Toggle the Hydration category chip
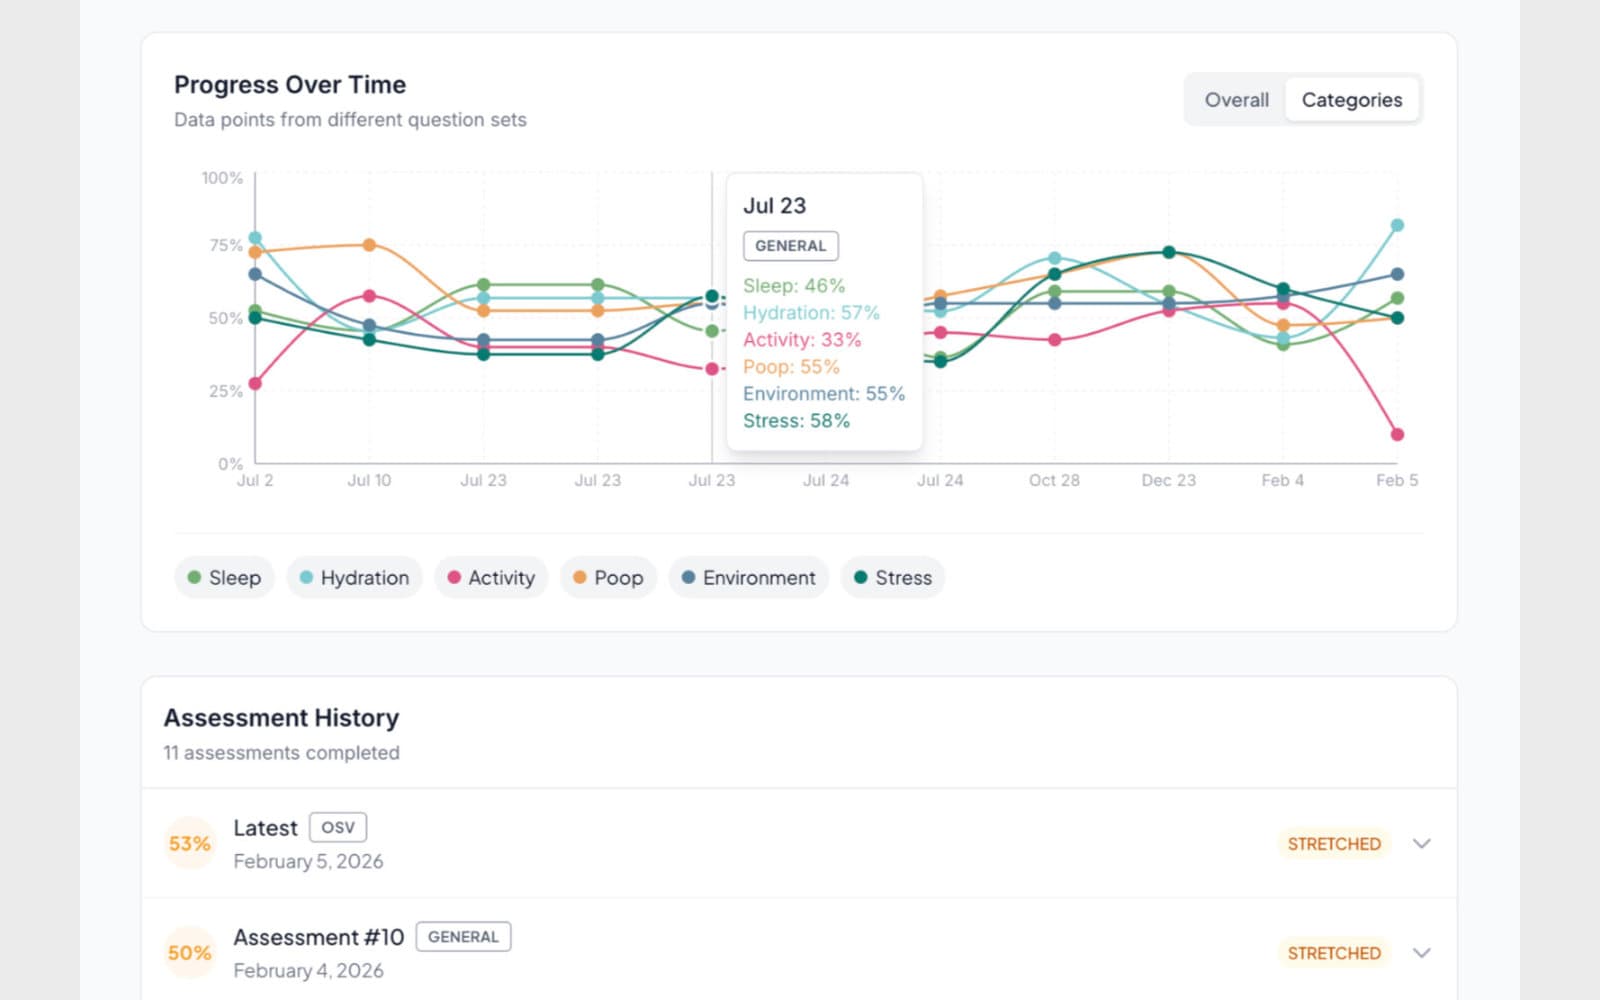The image size is (1600, 1000). click(x=354, y=577)
